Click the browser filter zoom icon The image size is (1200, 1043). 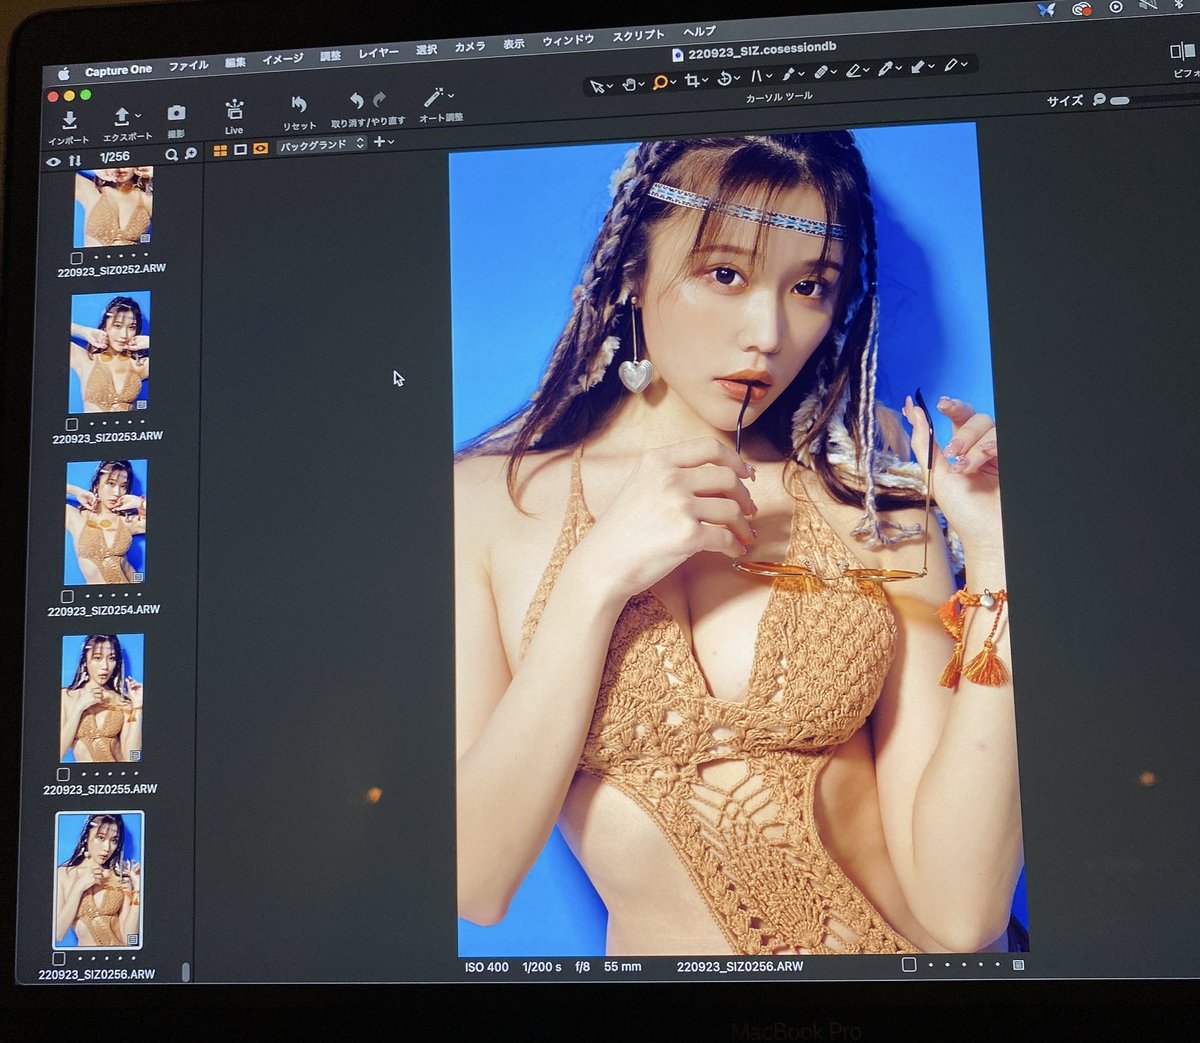coord(191,155)
